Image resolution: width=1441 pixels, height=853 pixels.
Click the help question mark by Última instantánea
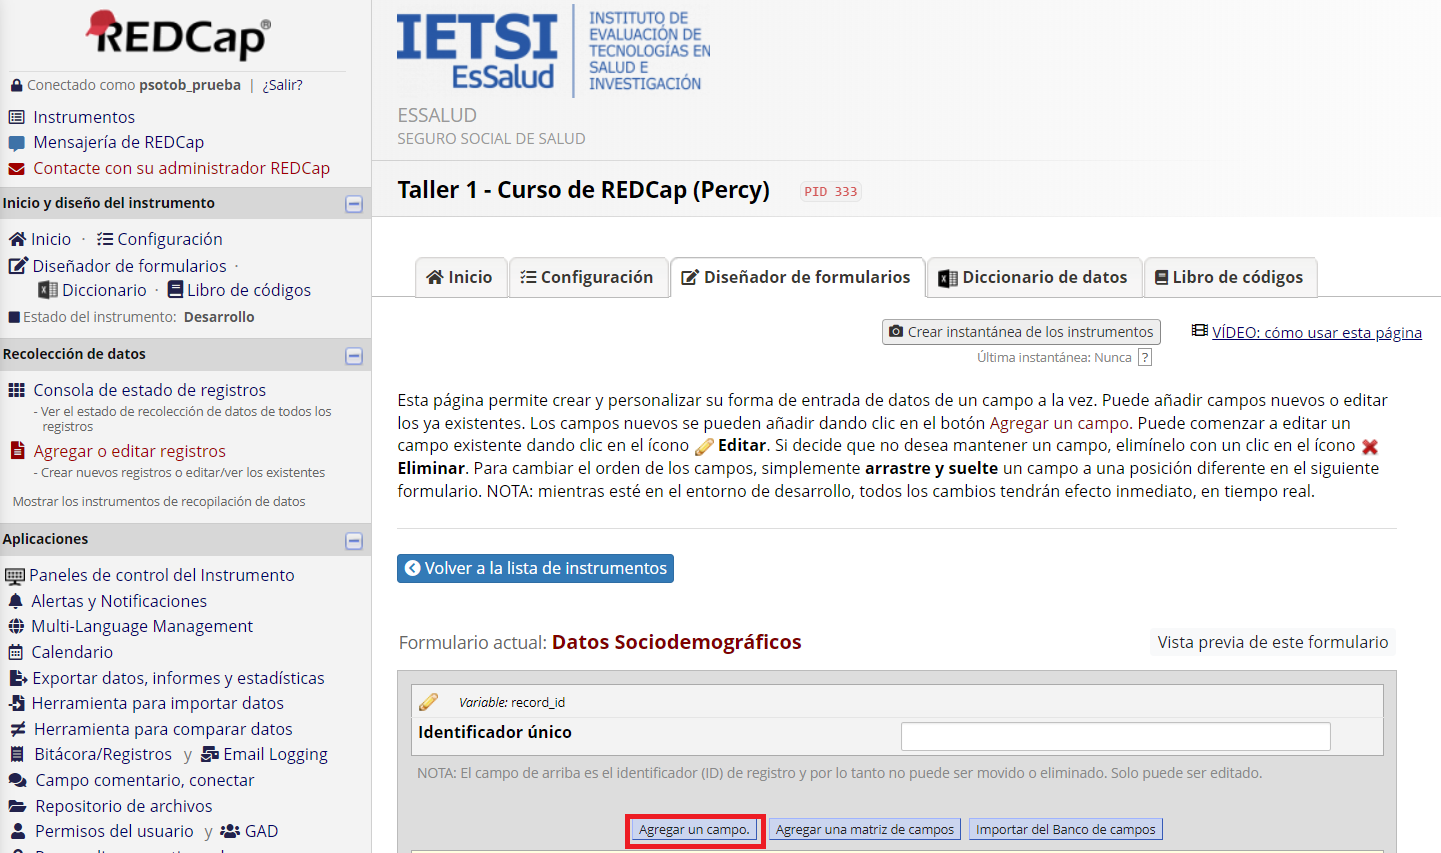[1145, 357]
